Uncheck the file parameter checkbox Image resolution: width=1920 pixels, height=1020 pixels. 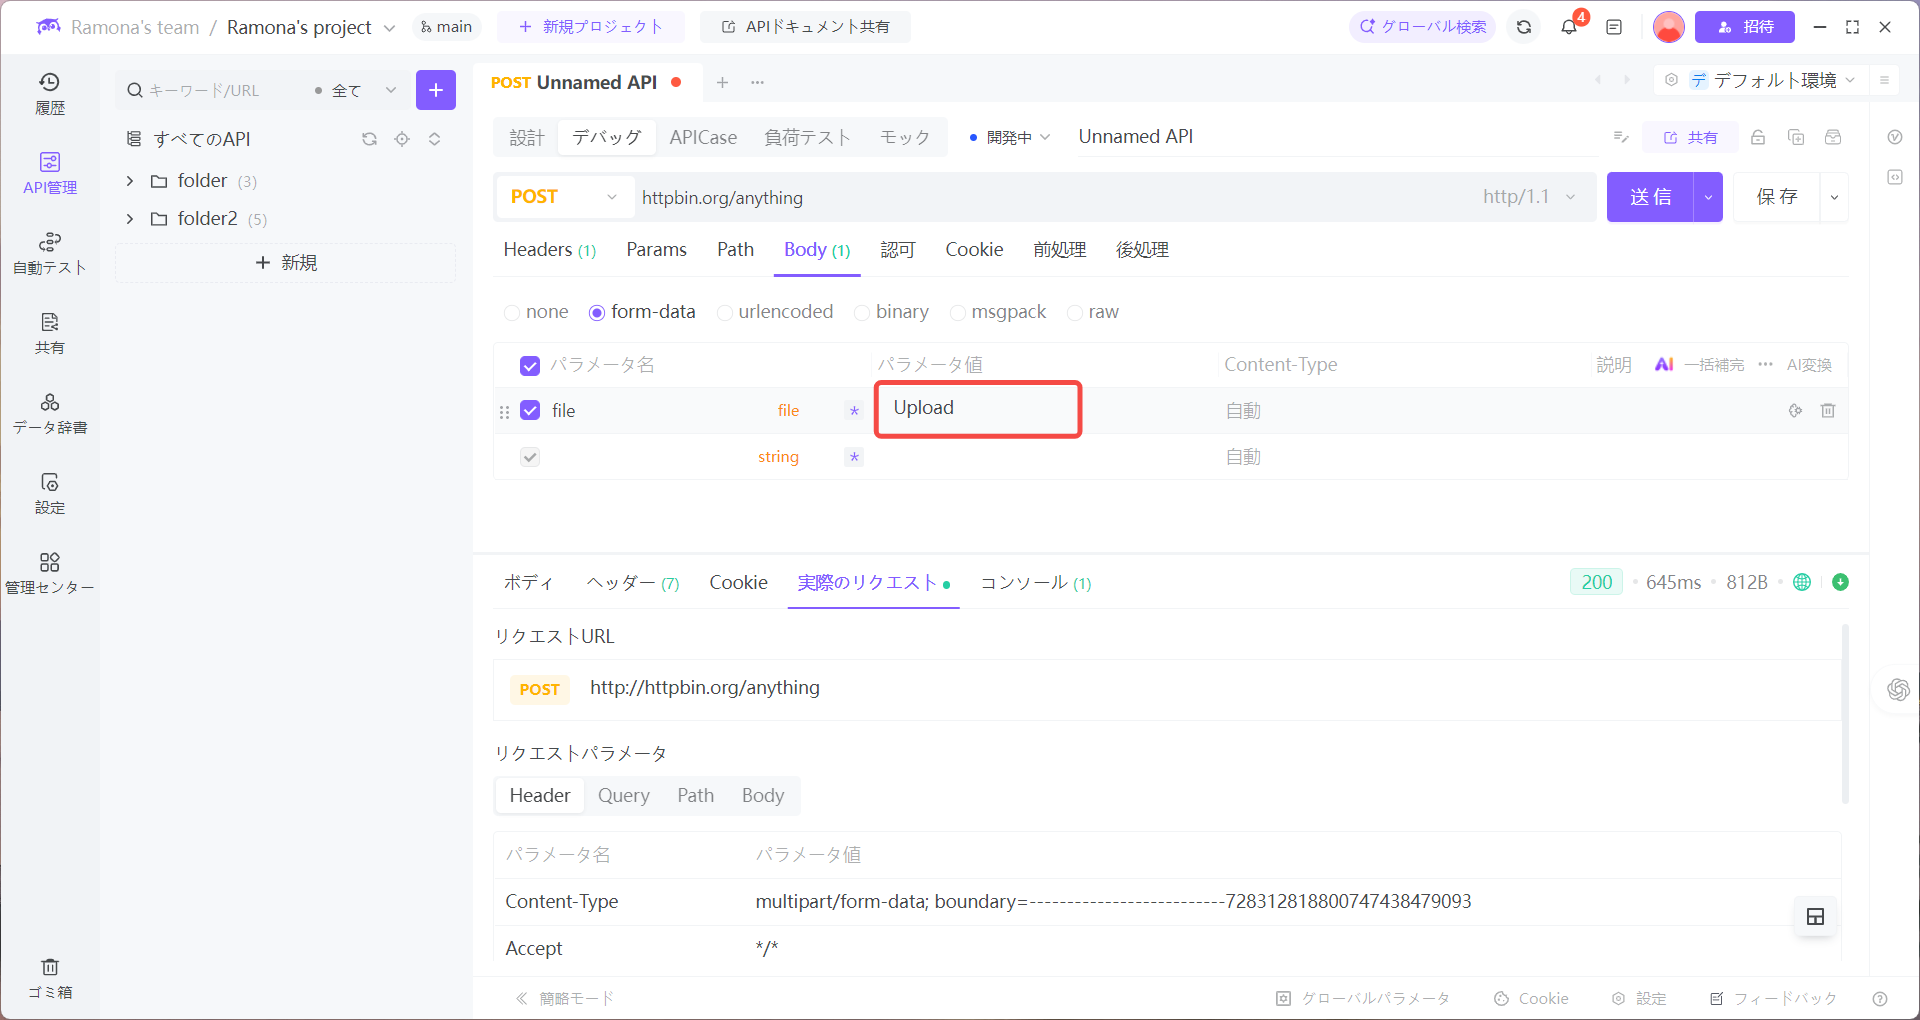530,410
